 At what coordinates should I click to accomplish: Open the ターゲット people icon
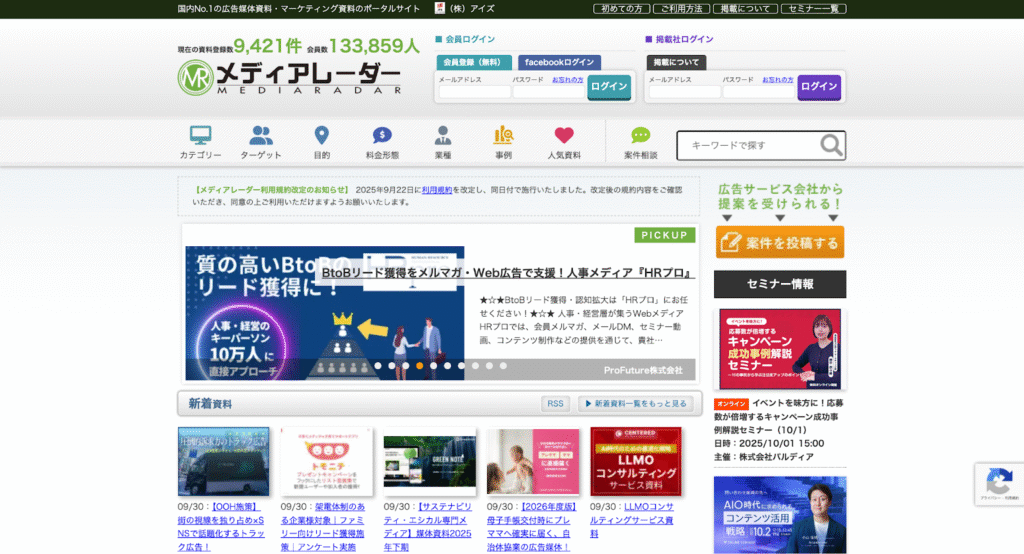tap(261, 136)
